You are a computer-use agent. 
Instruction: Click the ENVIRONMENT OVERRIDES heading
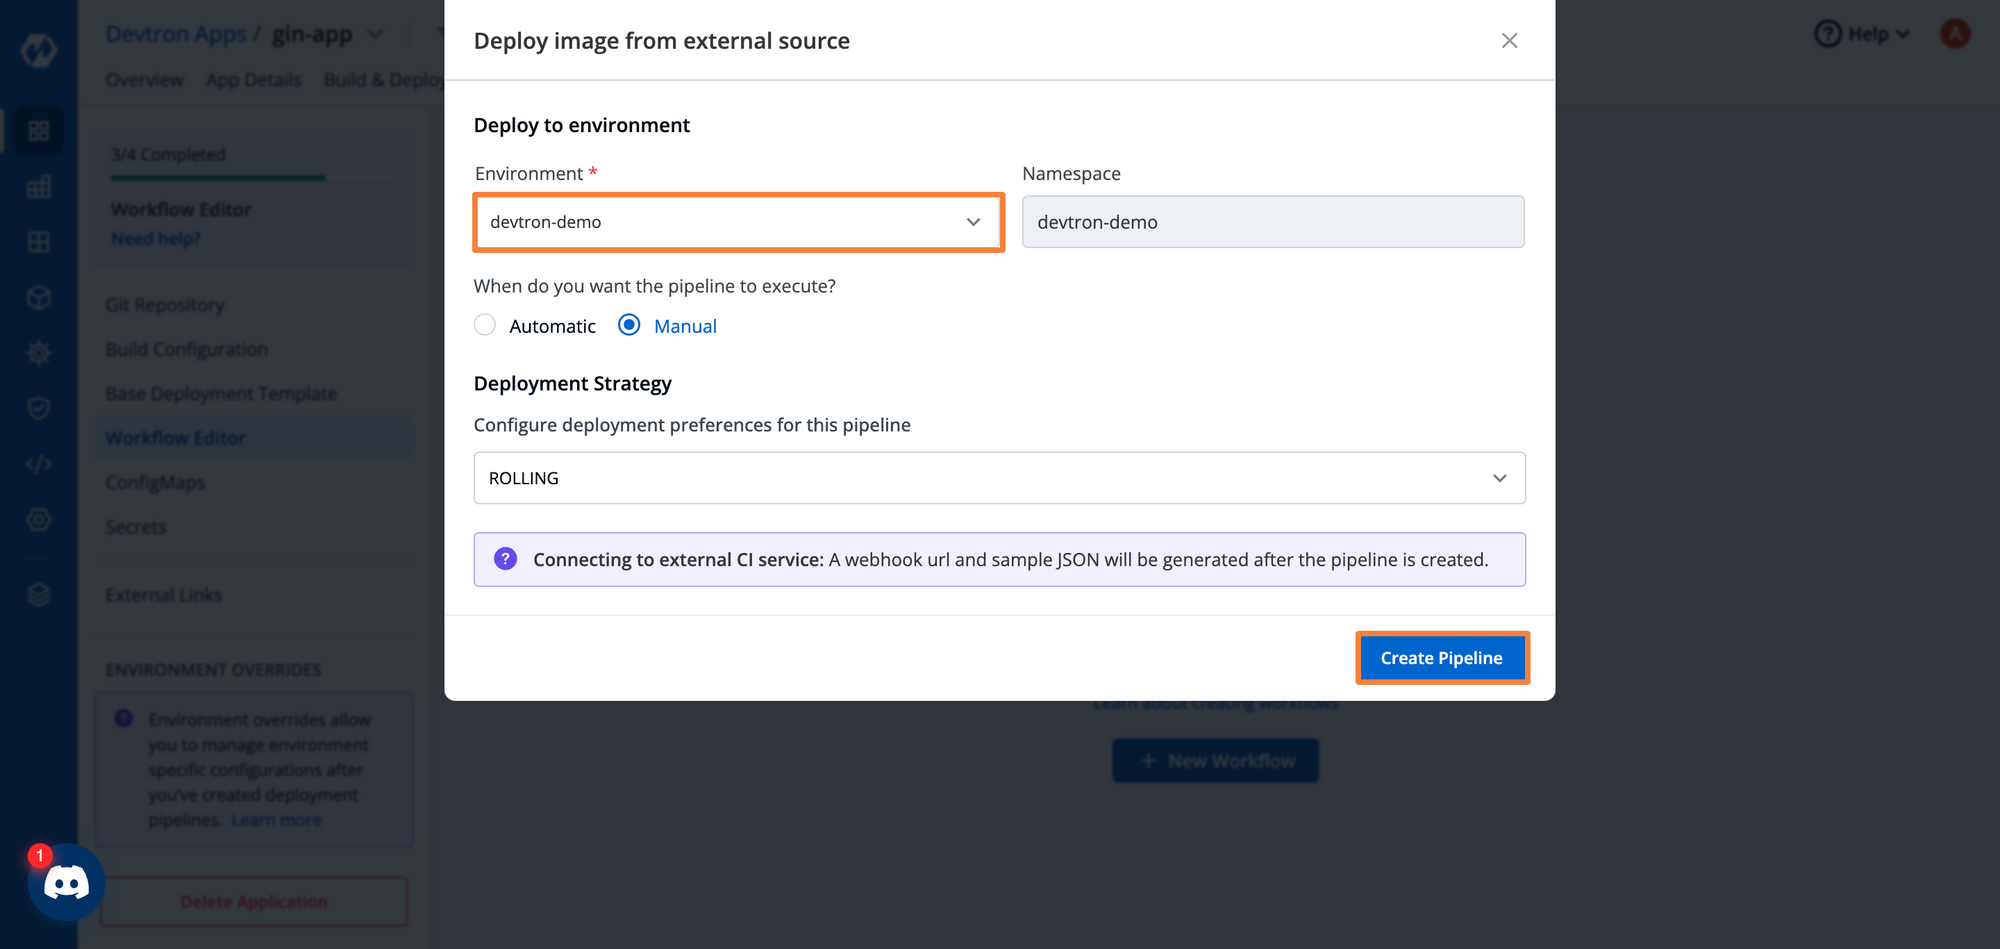coord(214,670)
